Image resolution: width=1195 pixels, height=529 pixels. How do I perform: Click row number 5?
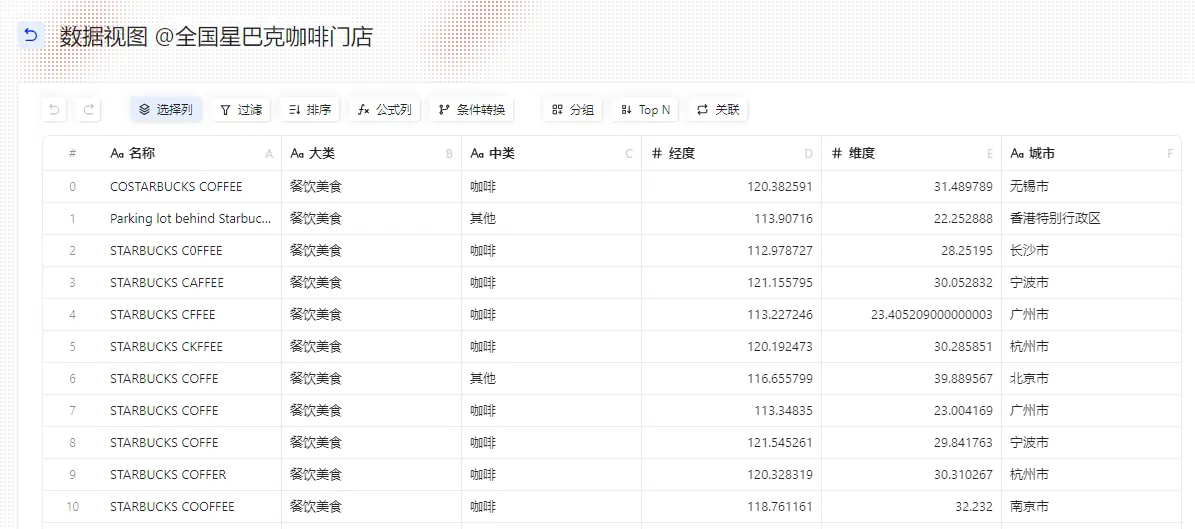(72, 347)
